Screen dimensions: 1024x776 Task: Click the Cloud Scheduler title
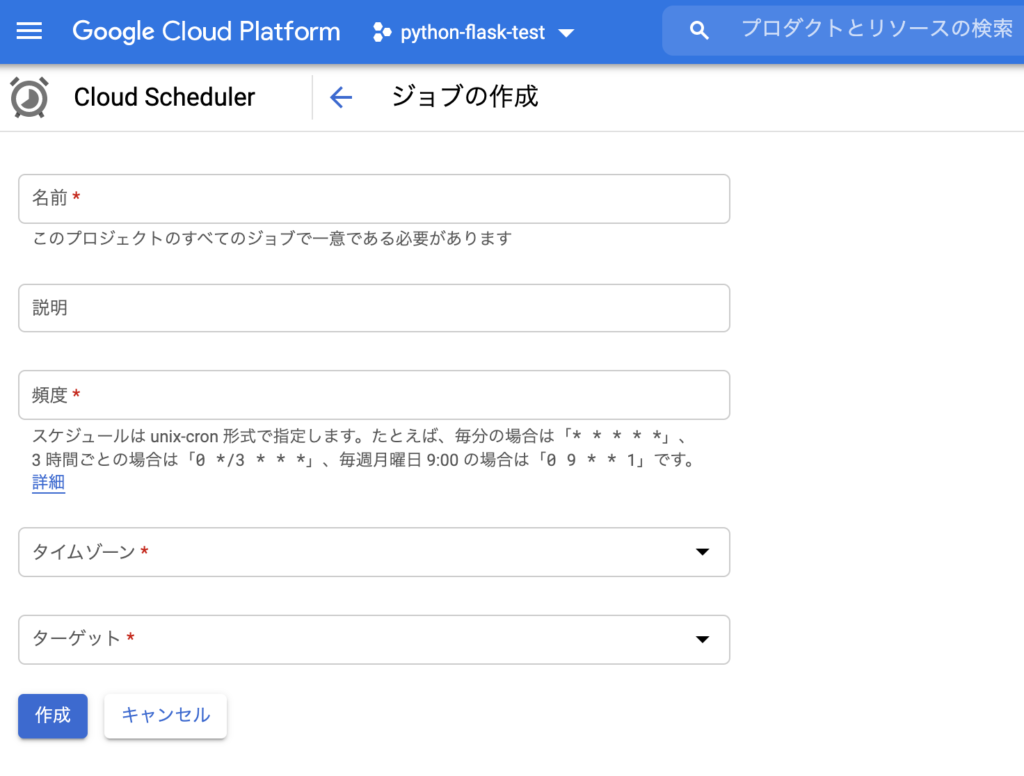(165, 97)
